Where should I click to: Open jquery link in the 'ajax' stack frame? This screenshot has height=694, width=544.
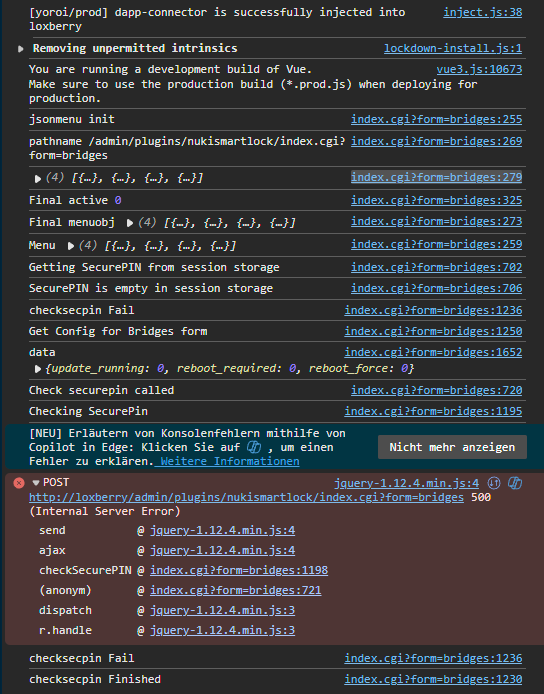[222, 550]
